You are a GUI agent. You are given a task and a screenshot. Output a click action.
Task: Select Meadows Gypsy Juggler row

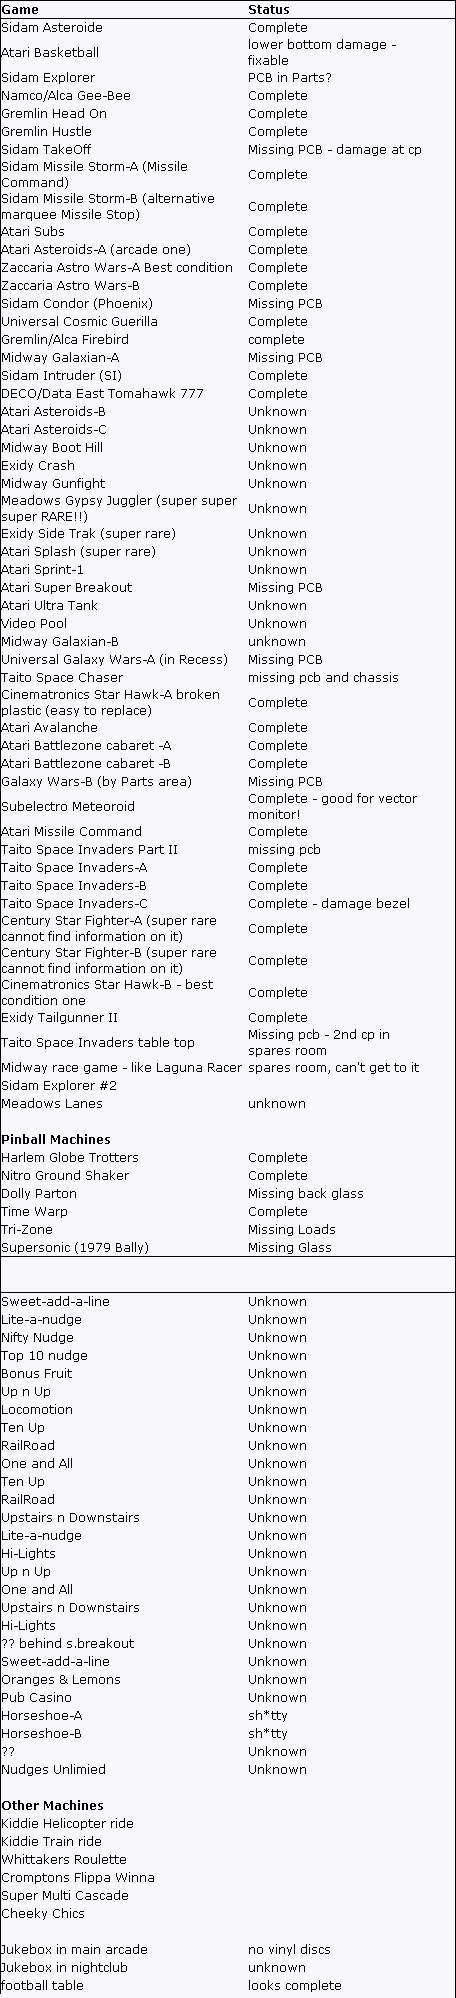pos(227,508)
